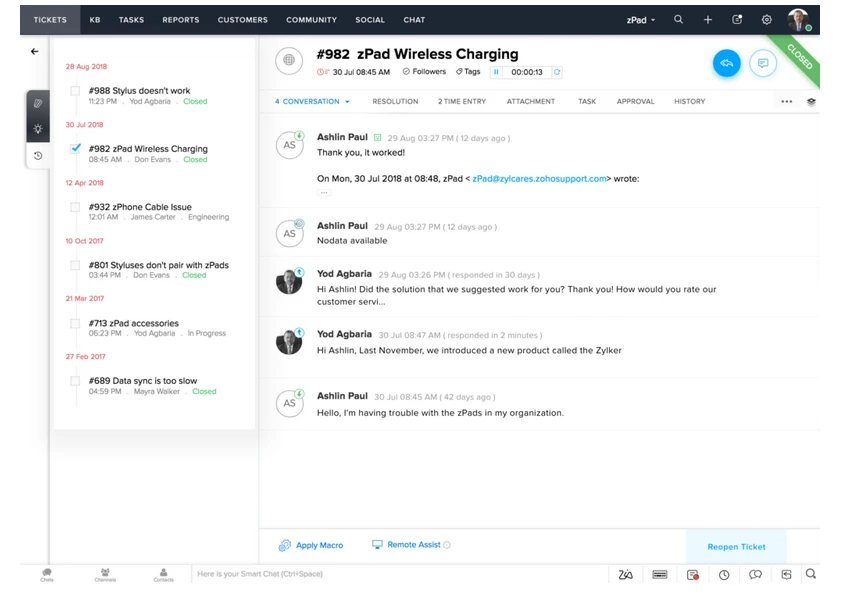This screenshot has width=860, height=595.
Task: Open the settings gear icon
Action: pos(767,20)
